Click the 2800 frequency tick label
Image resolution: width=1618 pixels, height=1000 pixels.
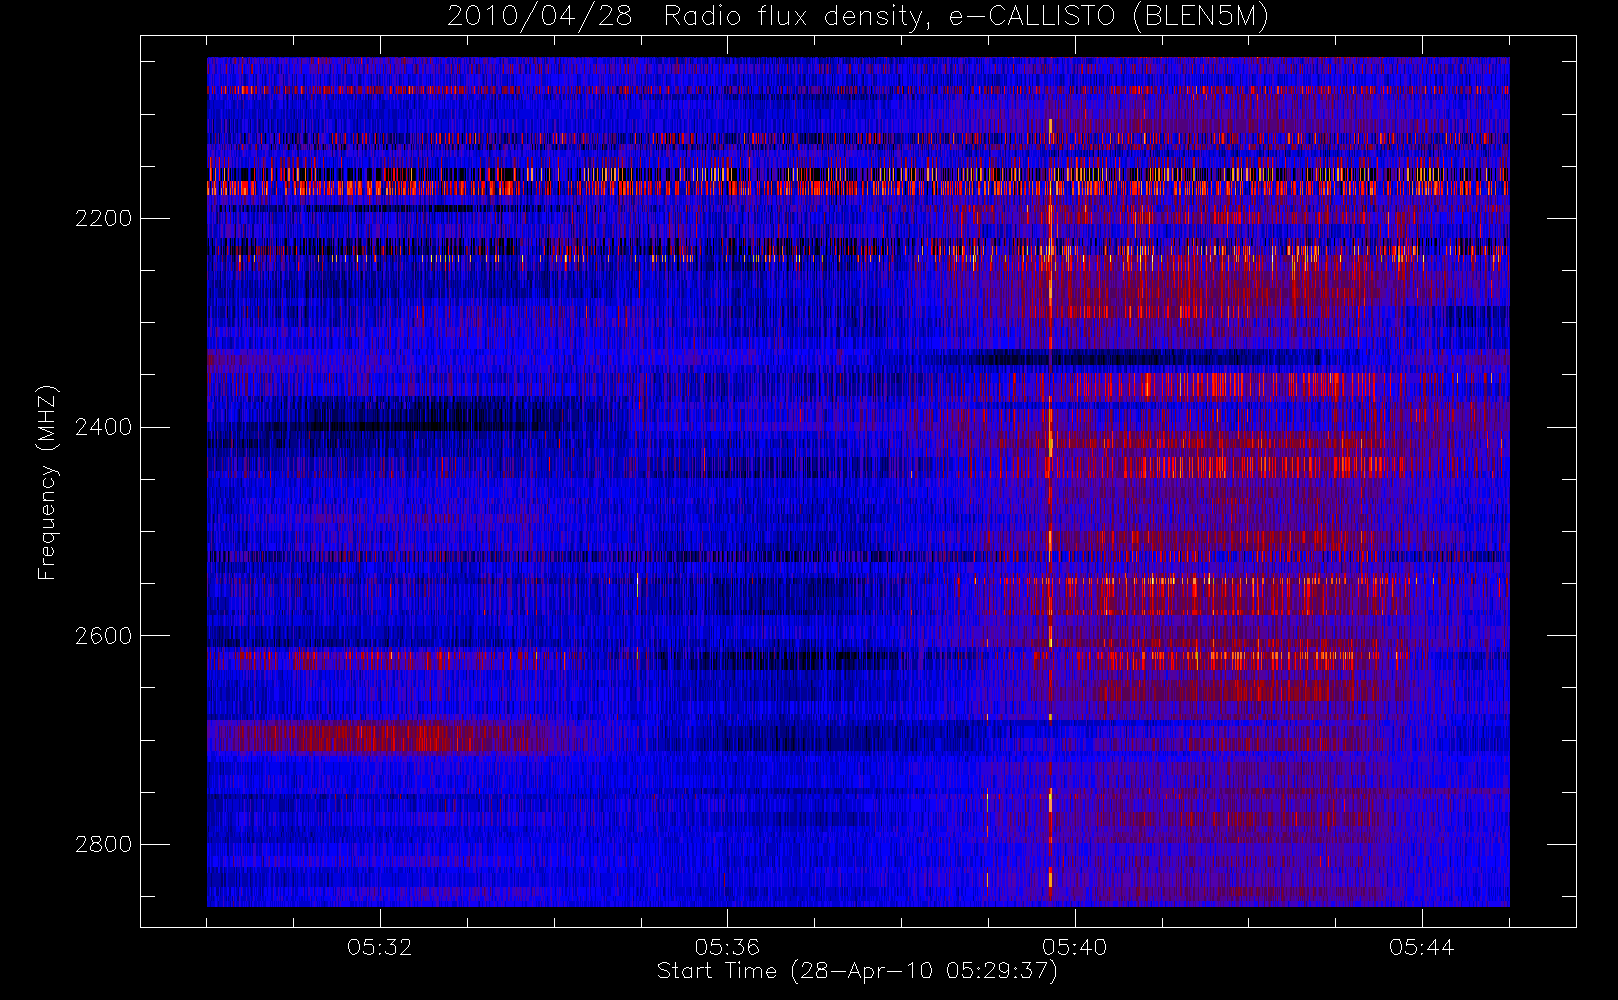tap(103, 844)
